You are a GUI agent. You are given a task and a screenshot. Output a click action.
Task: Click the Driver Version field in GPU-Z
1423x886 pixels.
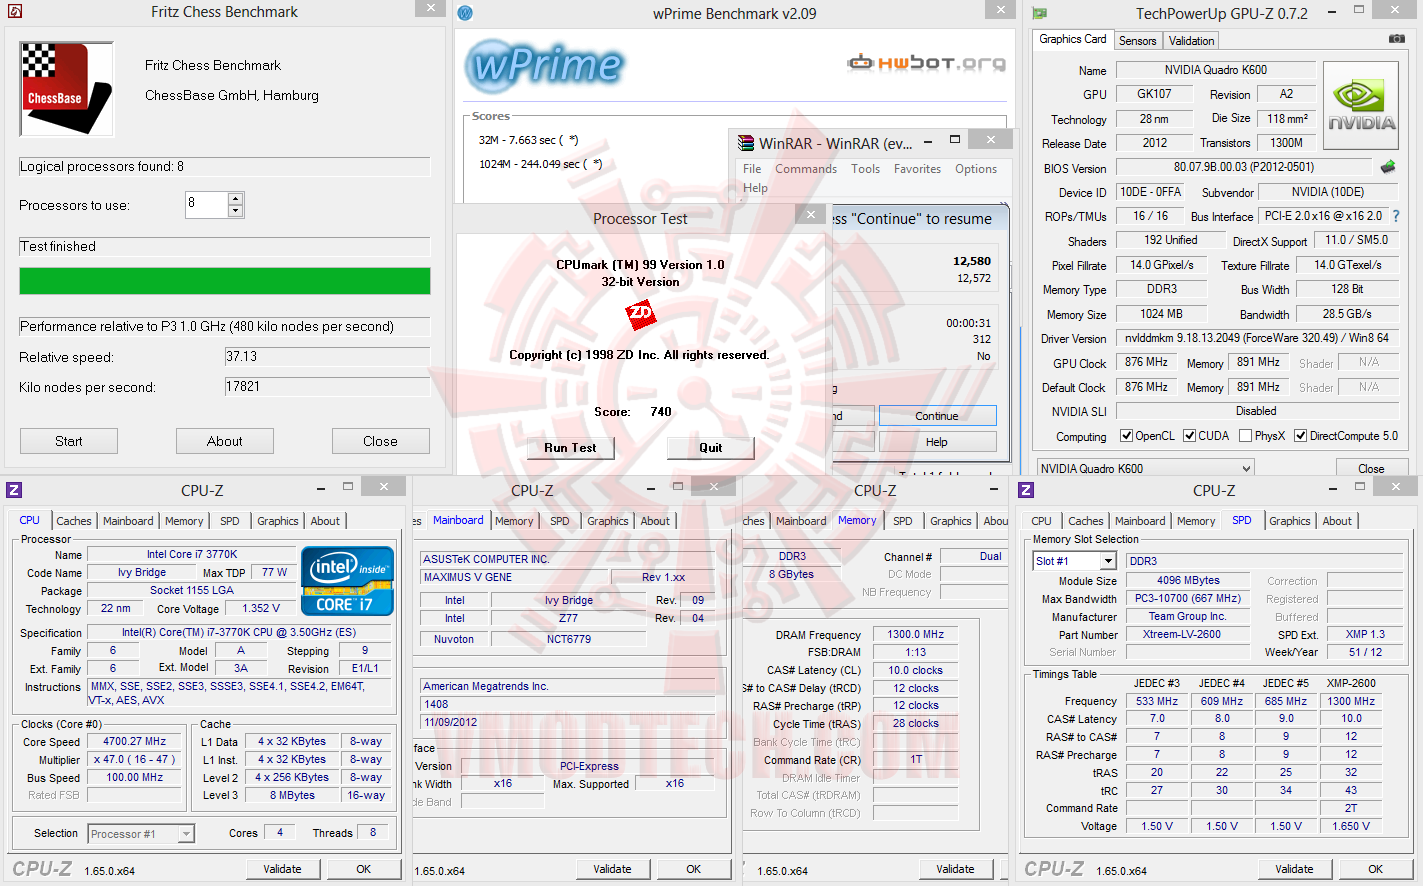(x=1257, y=338)
